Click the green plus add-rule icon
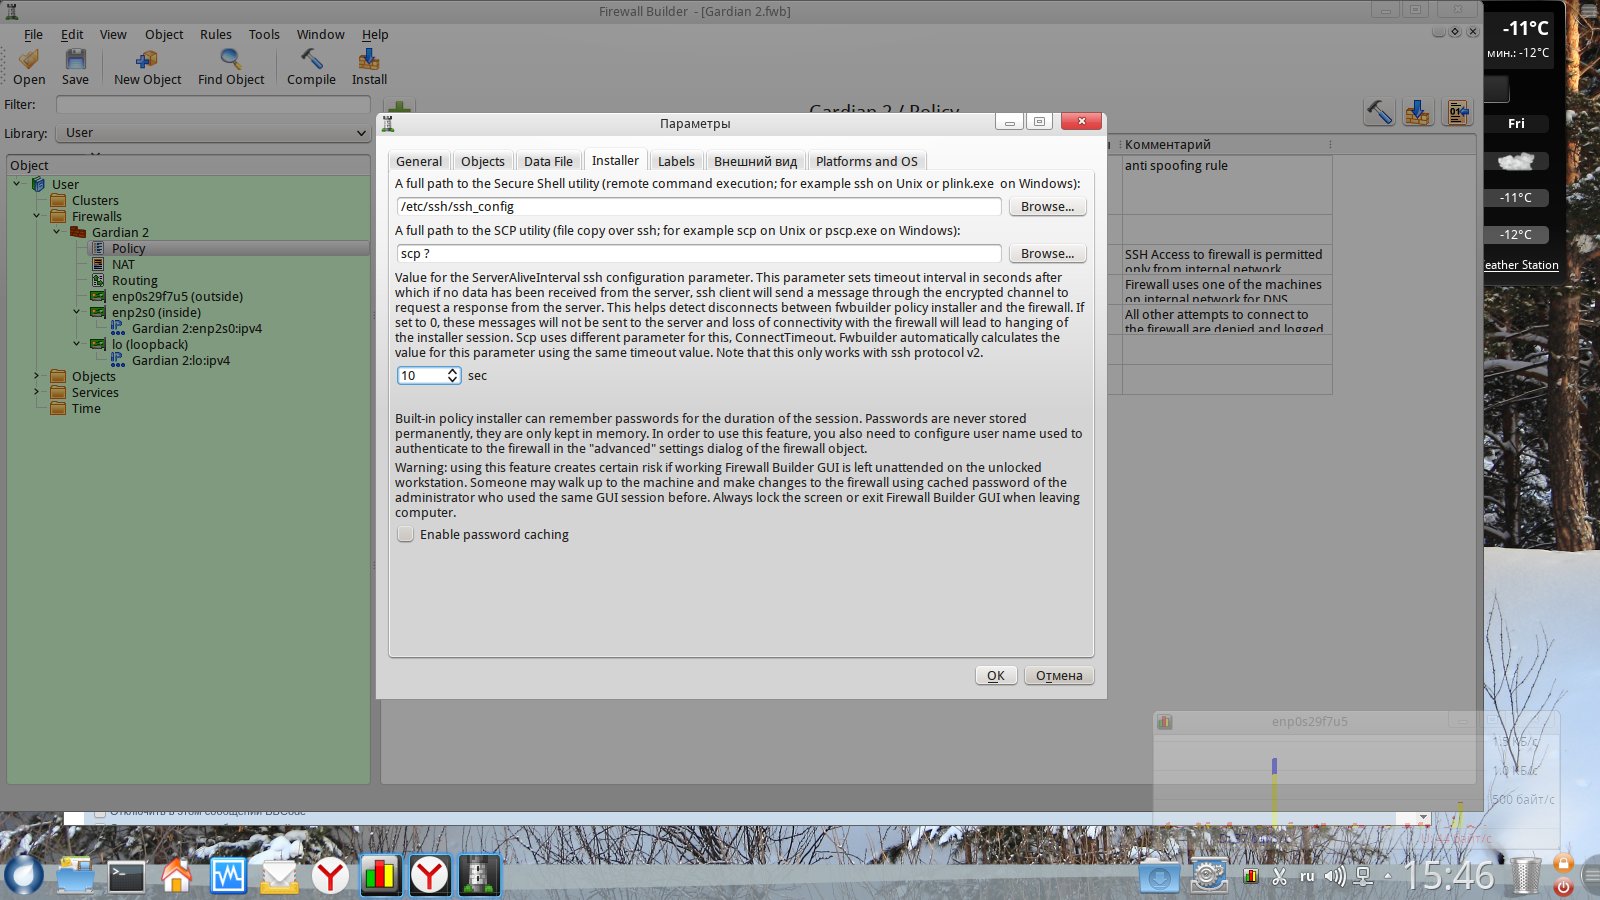 point(399,107)
